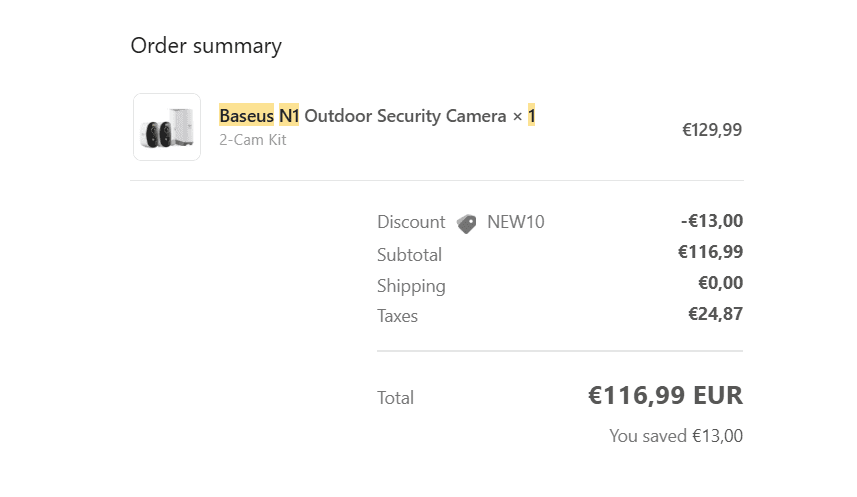This screenshot has height=497, width=857.
Task: Click the €116,99 EUR total amount
Action: pos(665,395)
